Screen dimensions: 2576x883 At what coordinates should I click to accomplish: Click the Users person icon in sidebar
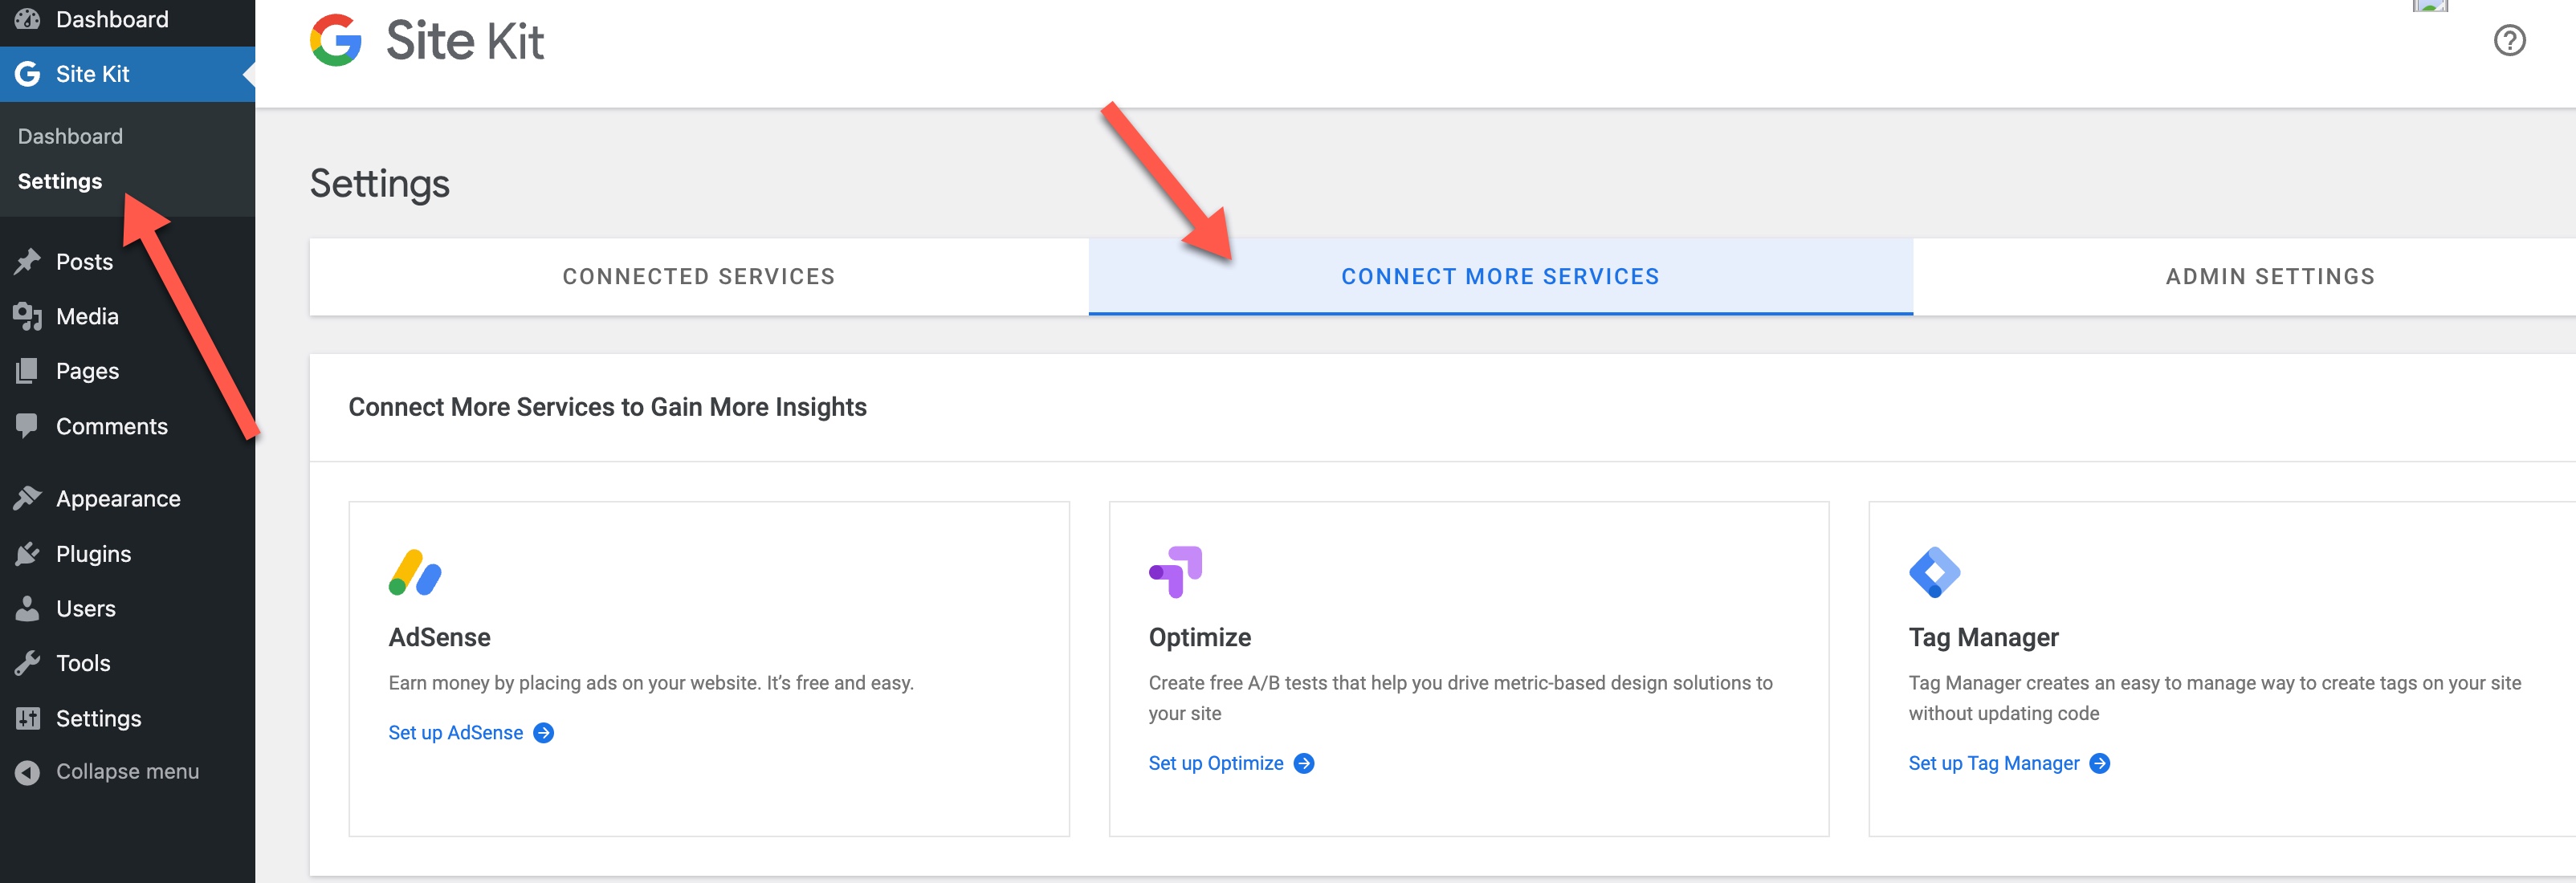[28, 608]
